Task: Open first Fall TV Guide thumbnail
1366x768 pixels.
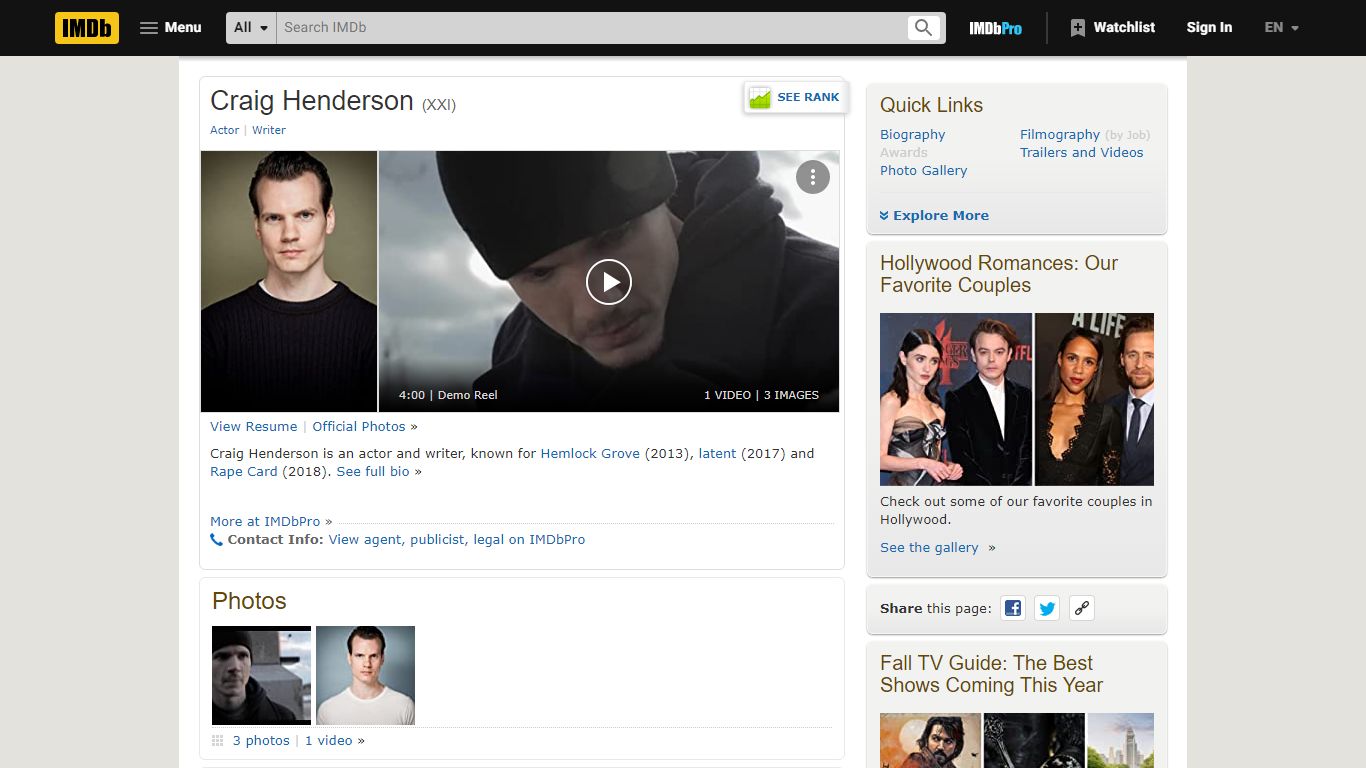Action: coord(930,740)
